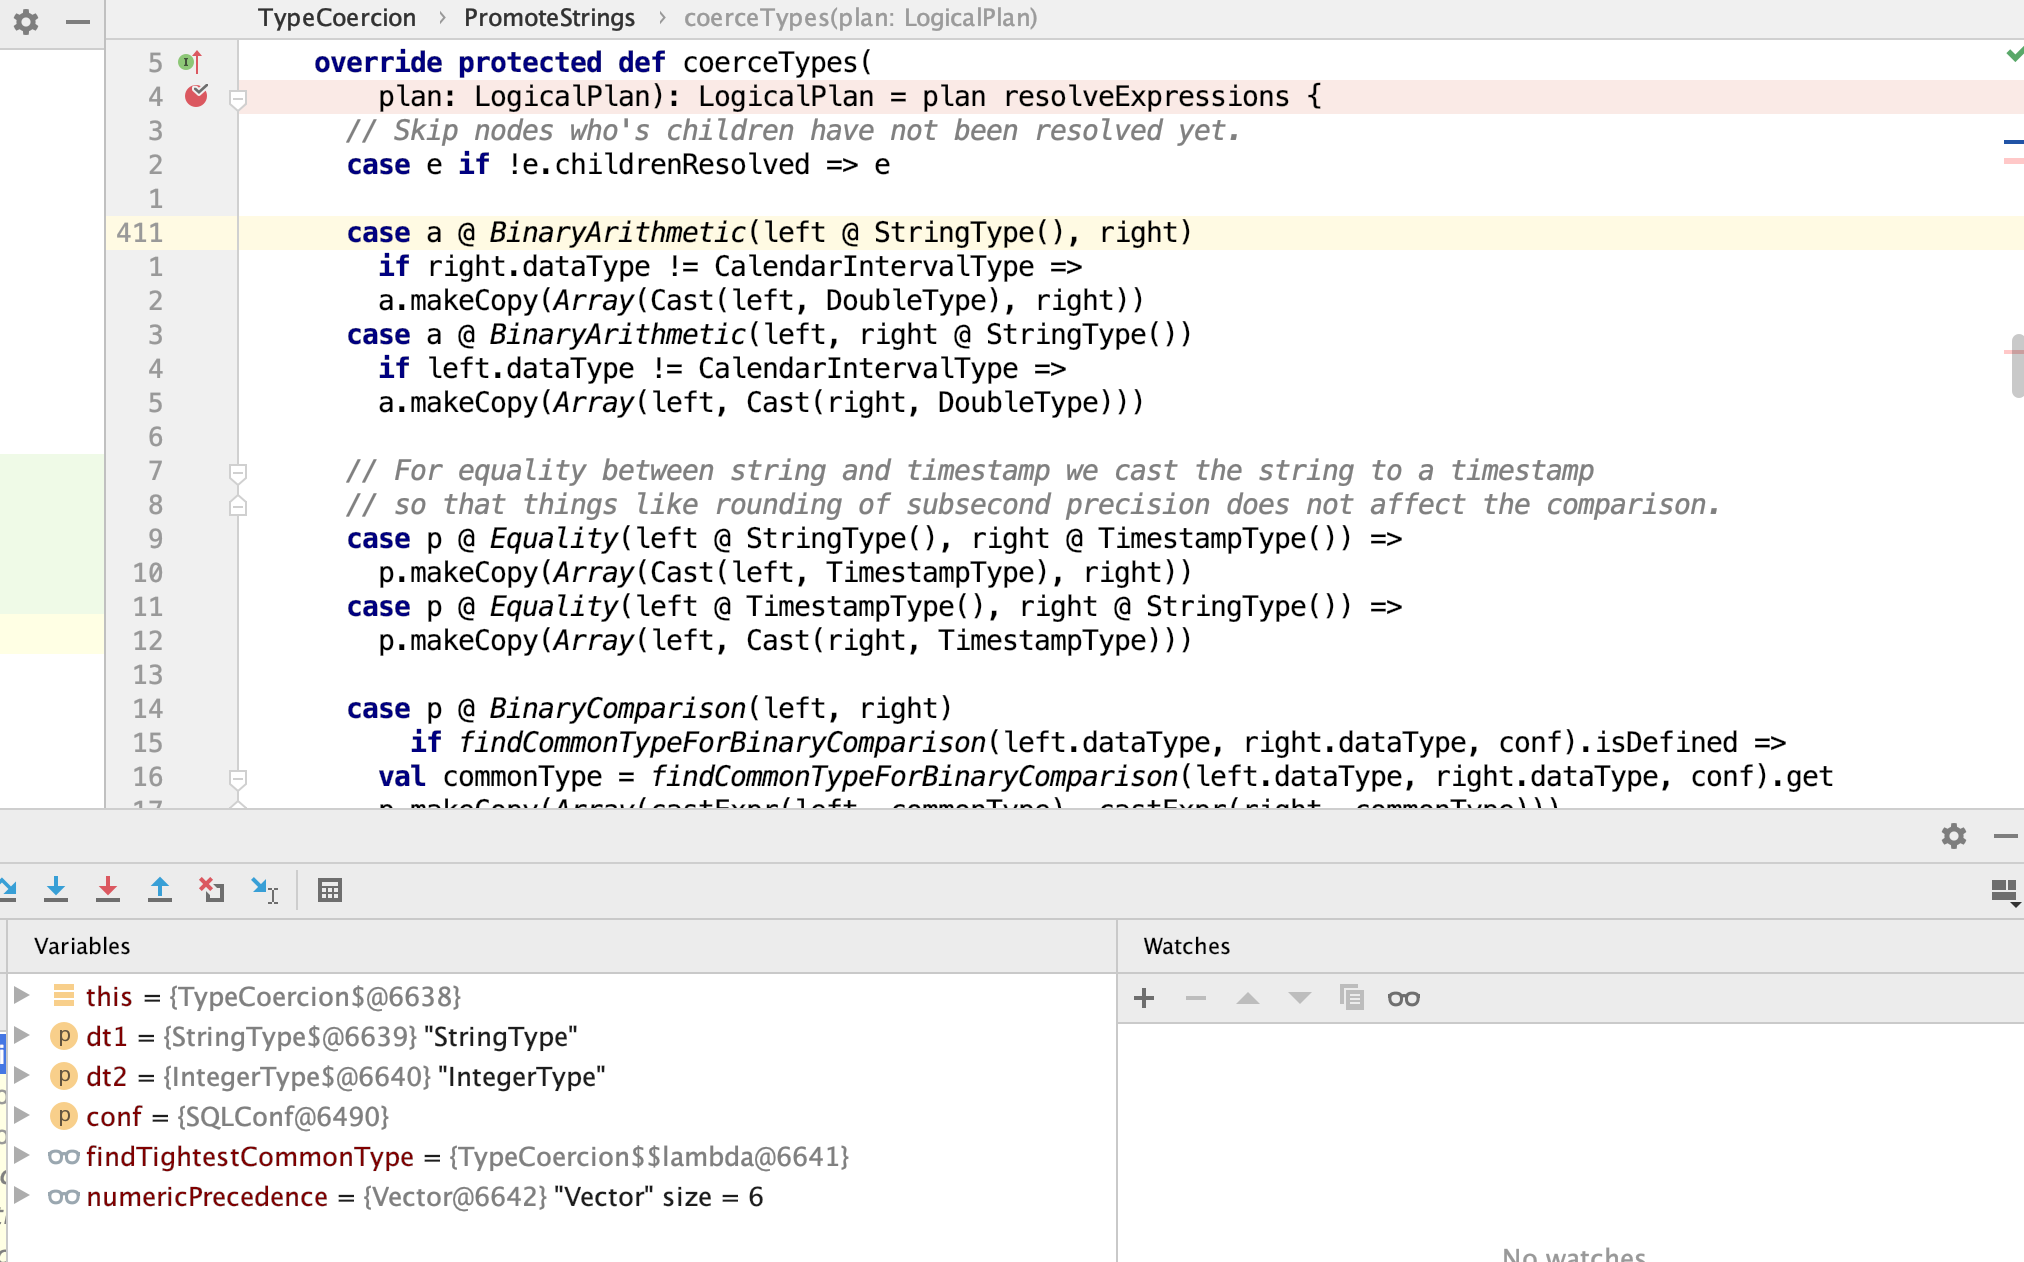Select the dt2 variable row
The image size is (2024, 1262).
(560, 1077)
